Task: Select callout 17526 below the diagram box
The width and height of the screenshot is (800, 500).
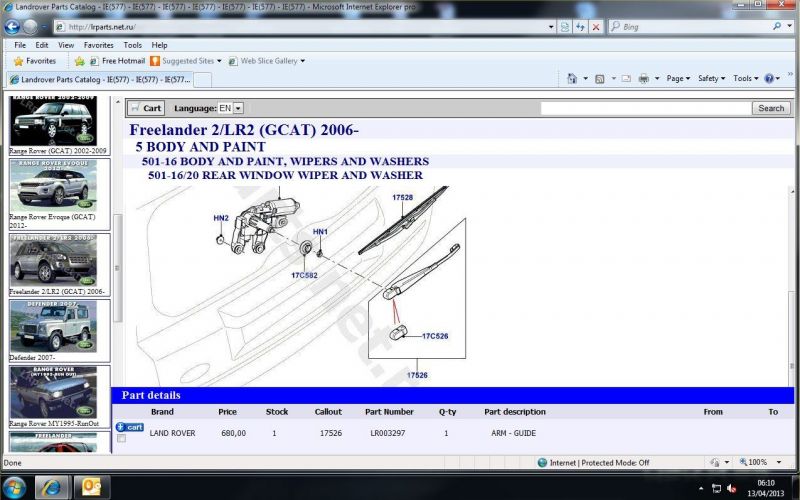Action: [x=417, y=375]
